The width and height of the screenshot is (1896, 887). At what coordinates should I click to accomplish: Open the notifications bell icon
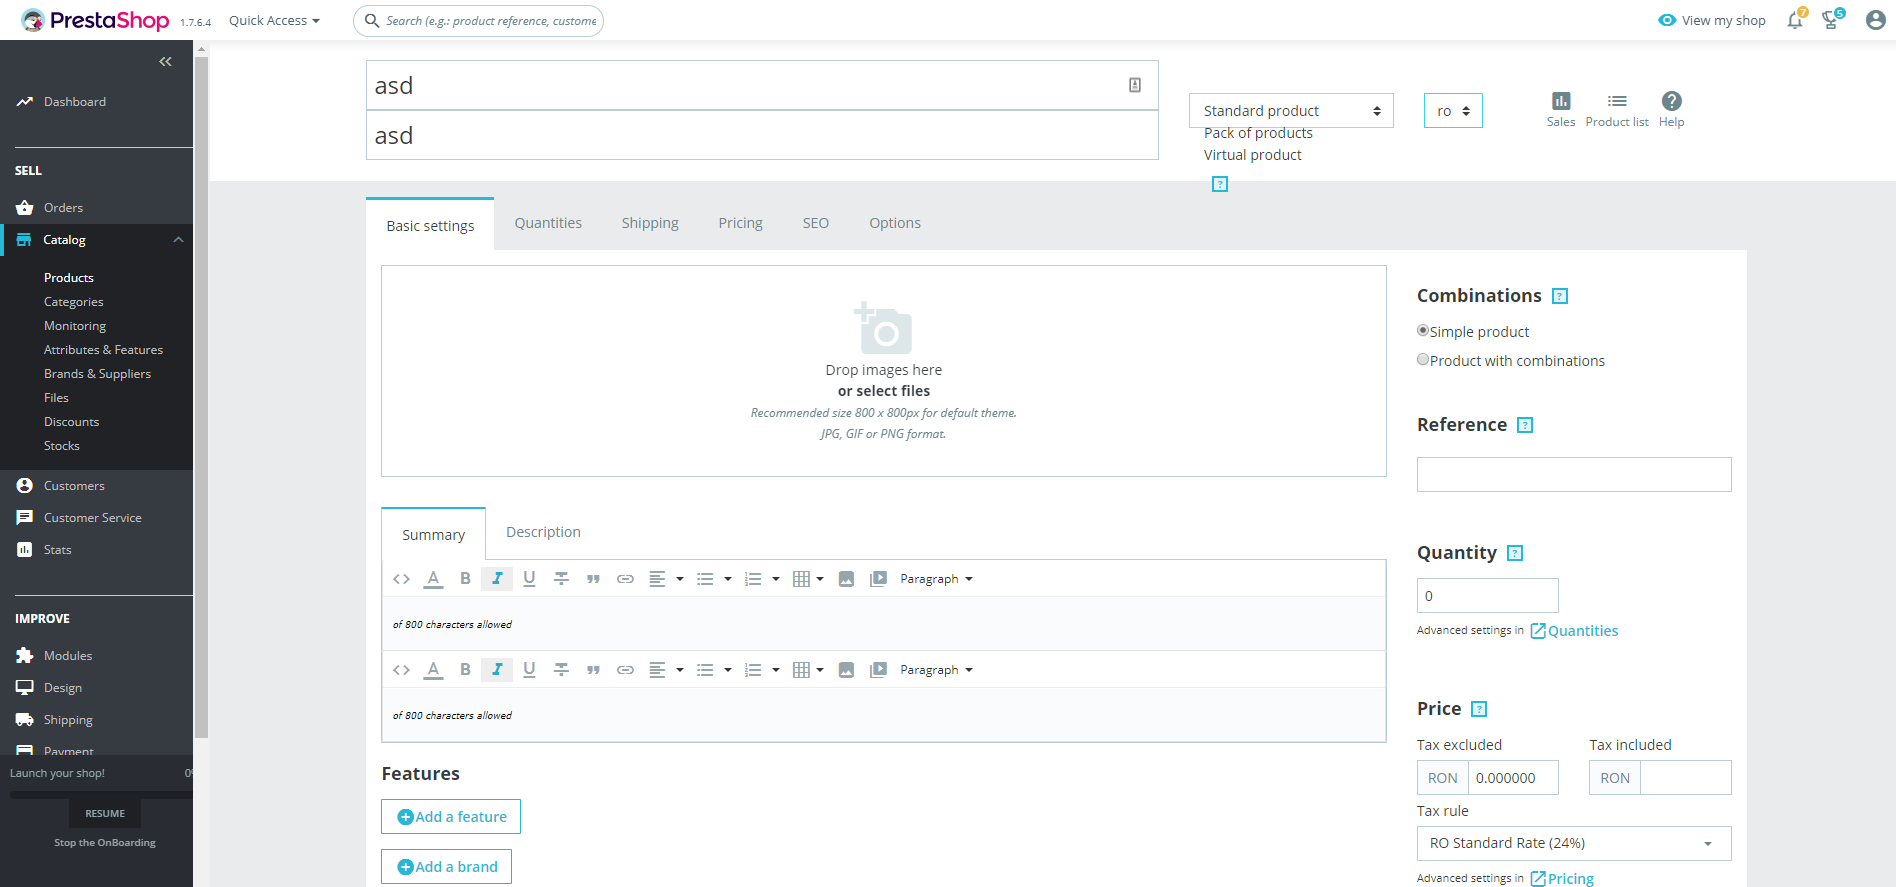(x=1796, y=20)
